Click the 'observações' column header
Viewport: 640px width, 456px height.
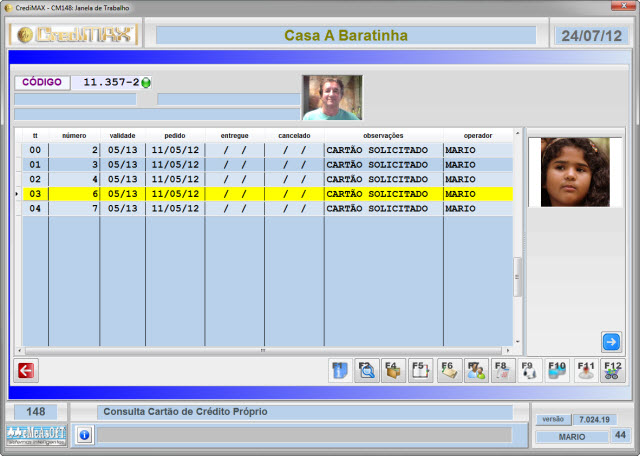[383, 135]
